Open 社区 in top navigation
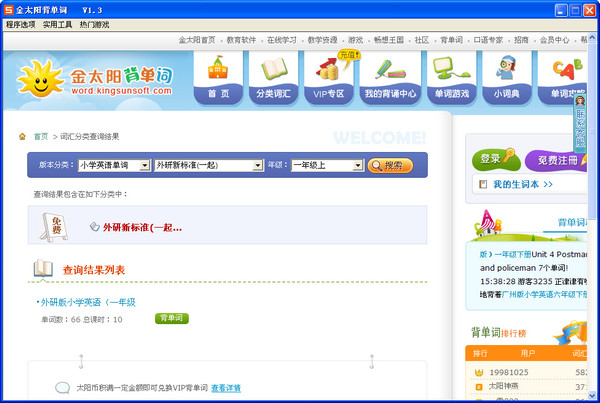The width and height of the screenshot is (600, 403). 422,40
